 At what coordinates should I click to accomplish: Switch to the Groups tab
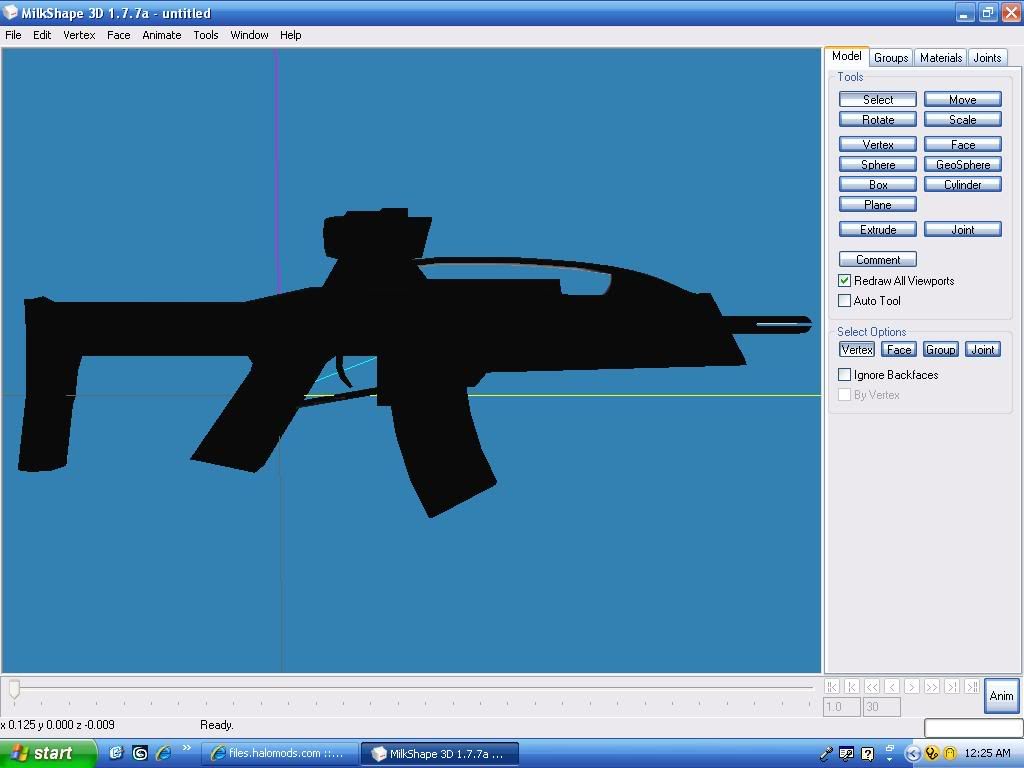coord(891,57)
